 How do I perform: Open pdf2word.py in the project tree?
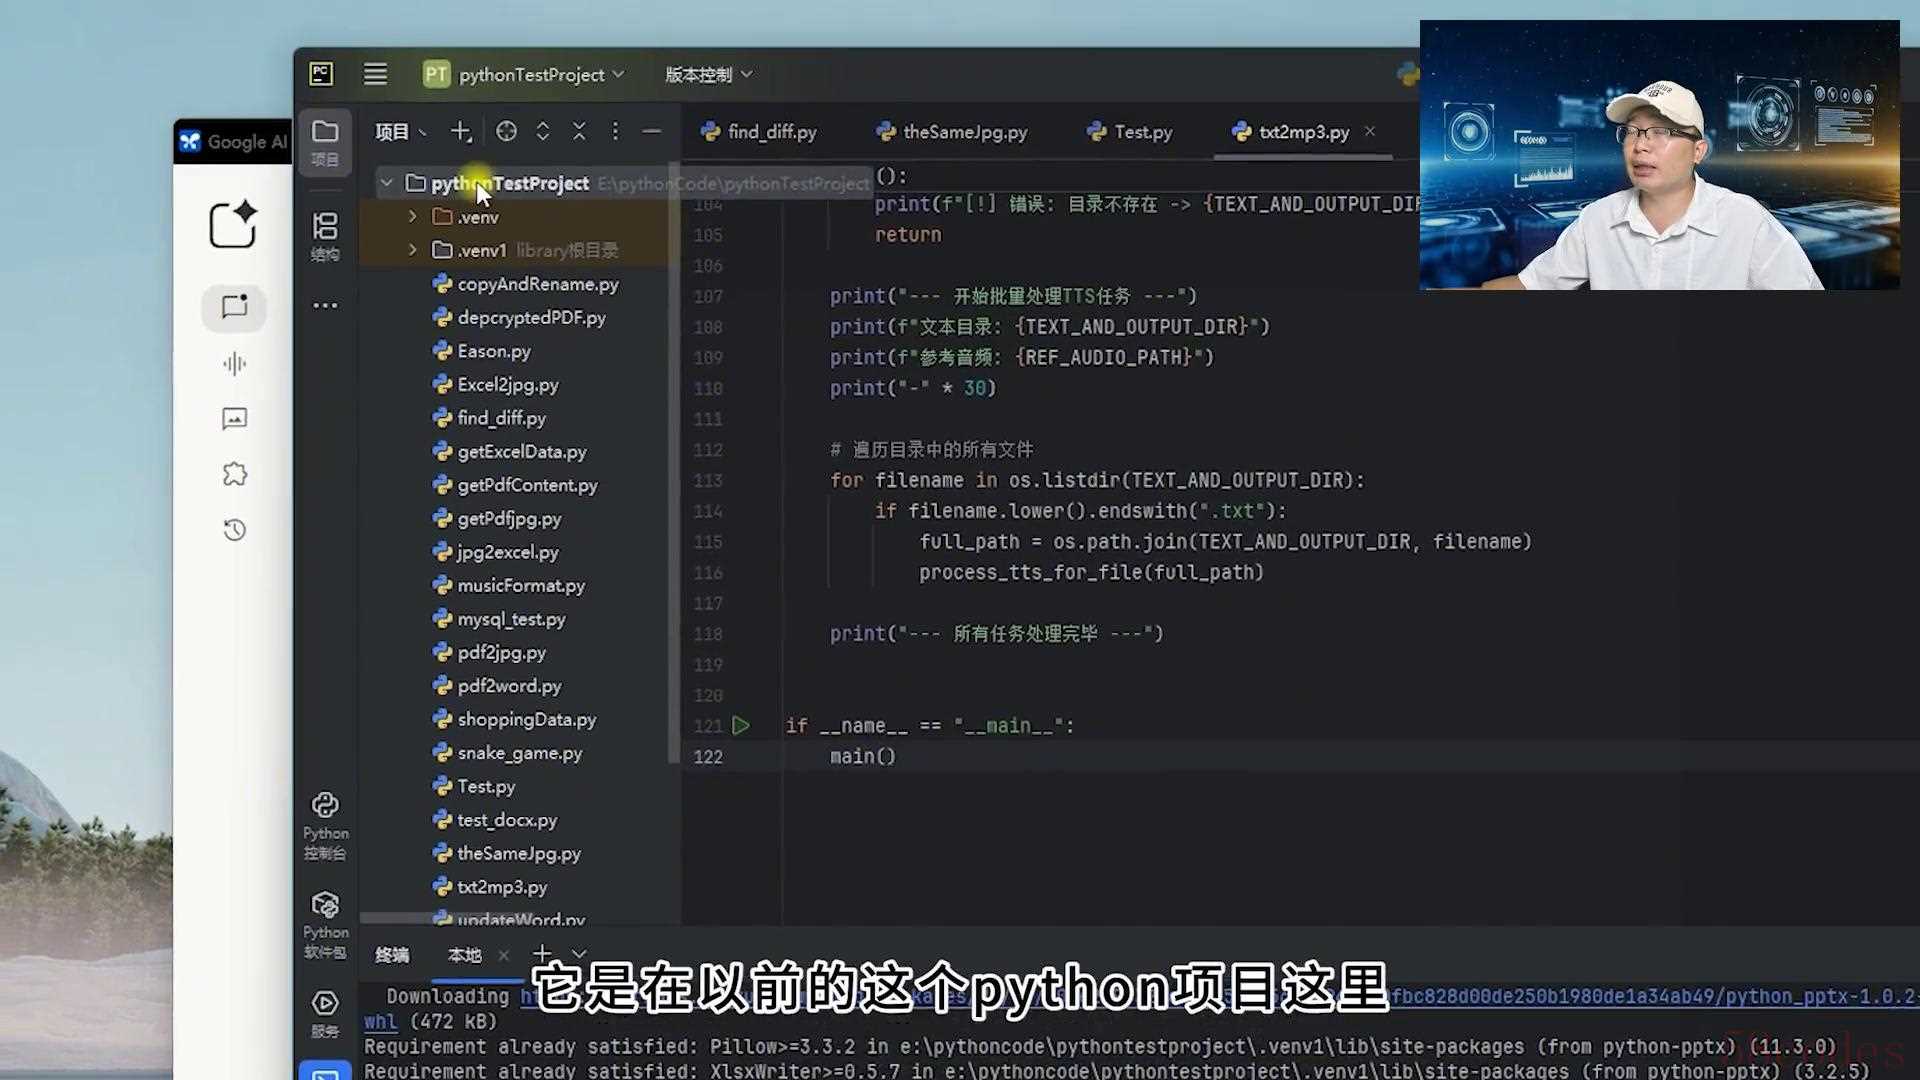tap(497, 686)
